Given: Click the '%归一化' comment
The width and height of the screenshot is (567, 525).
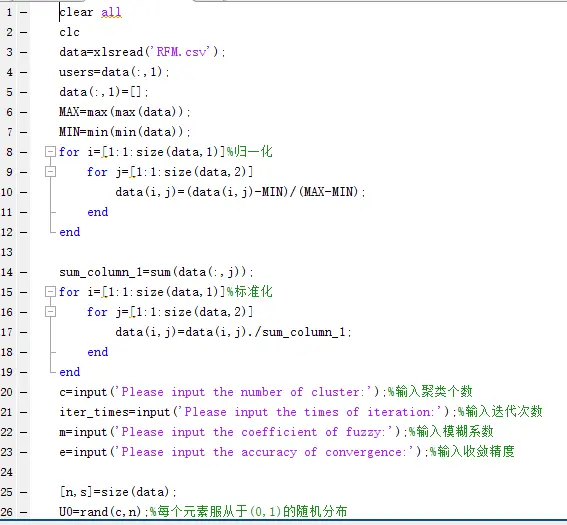Looking at the screenshot, I should coord(250,151).
